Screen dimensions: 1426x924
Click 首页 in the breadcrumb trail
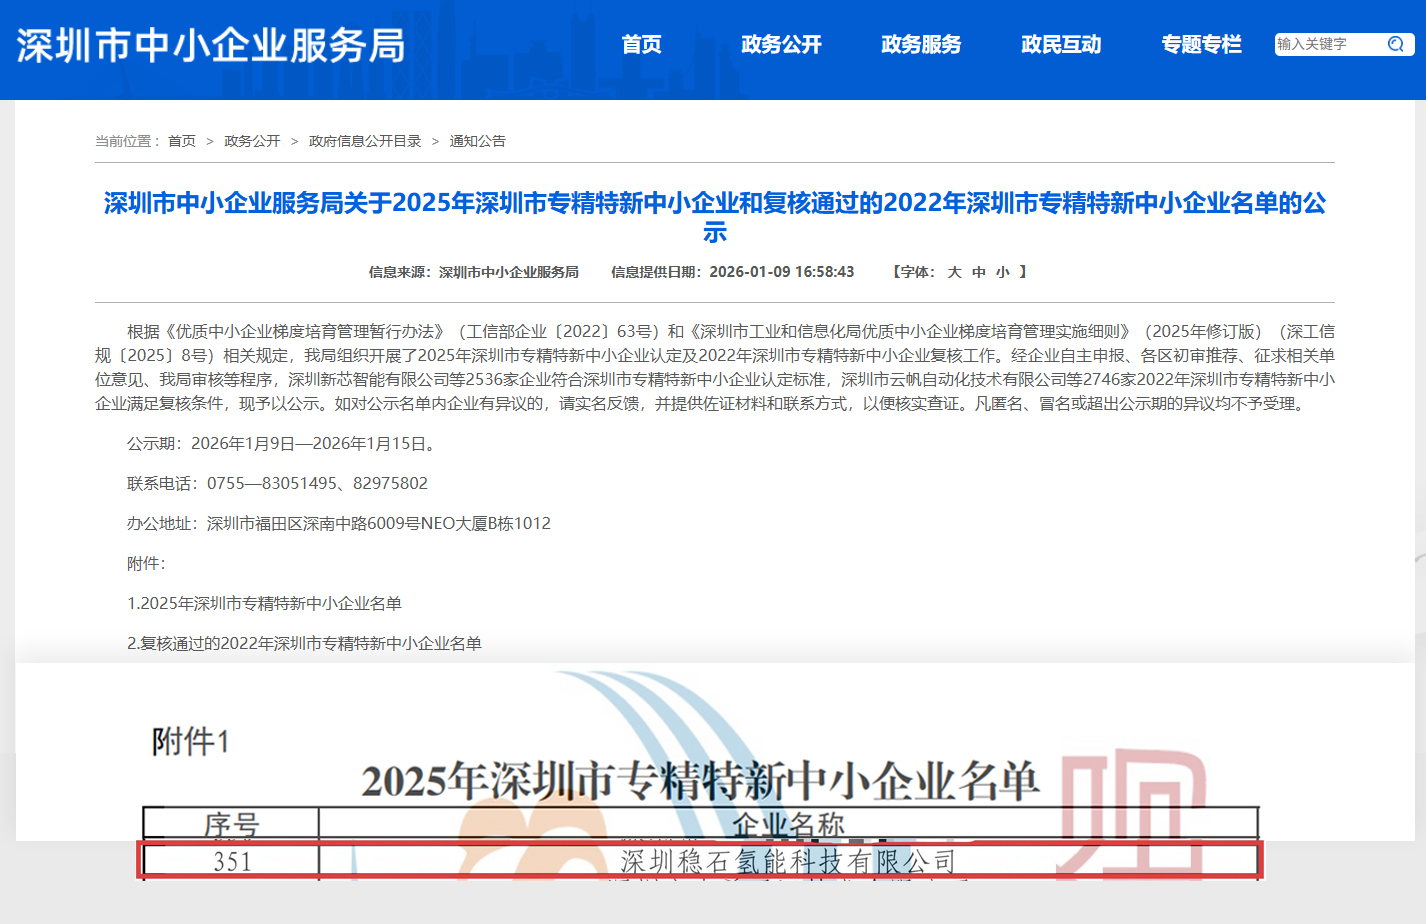(182, 141)
